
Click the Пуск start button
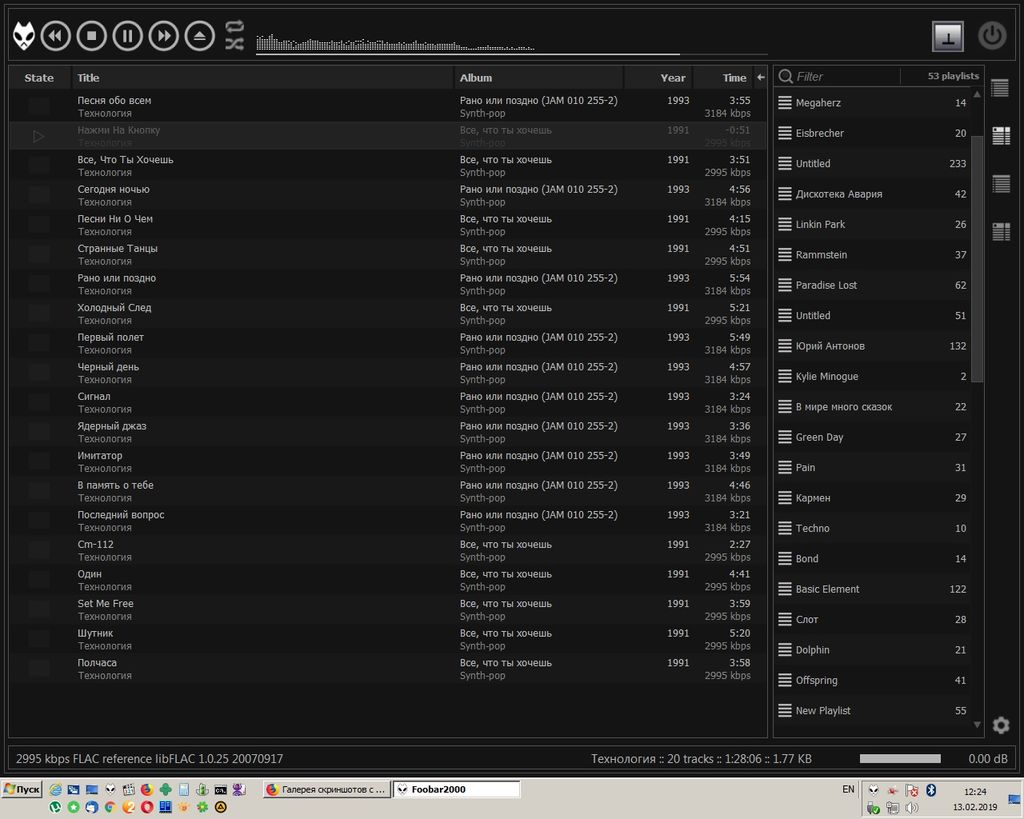pyautogui.click(x=22, y=789)
